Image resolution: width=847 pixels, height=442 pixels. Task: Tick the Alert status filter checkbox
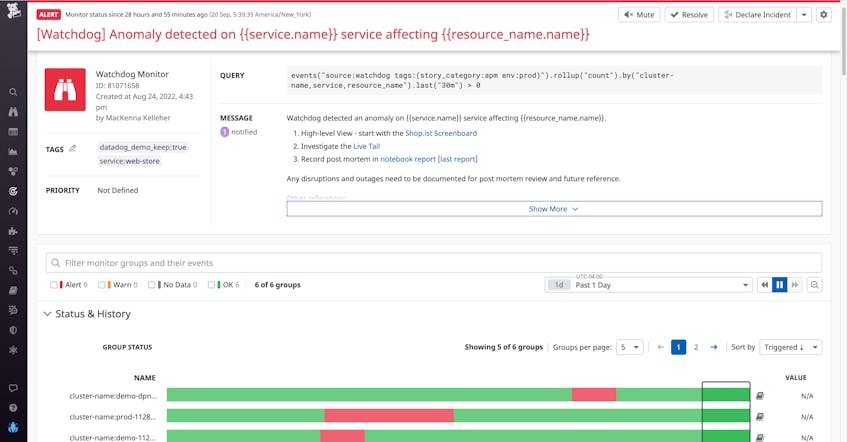click(53, 285)
